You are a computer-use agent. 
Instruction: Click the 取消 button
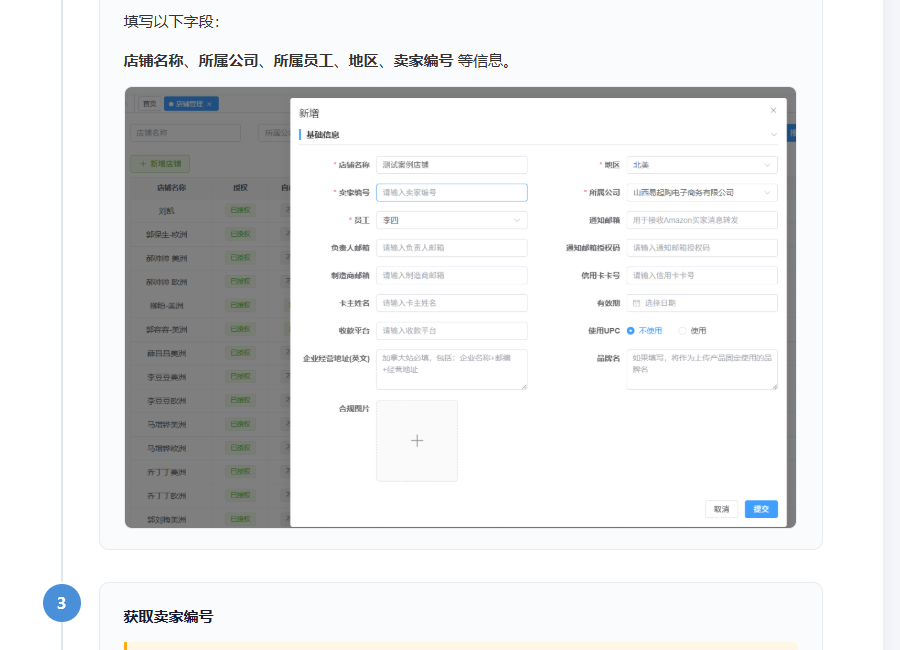[721, 509]
